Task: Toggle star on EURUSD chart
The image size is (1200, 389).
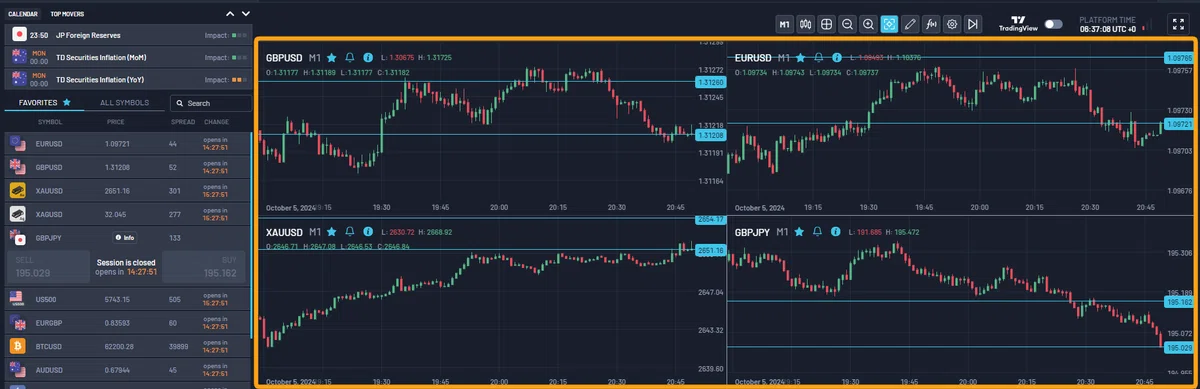Action: click(801, 58)
